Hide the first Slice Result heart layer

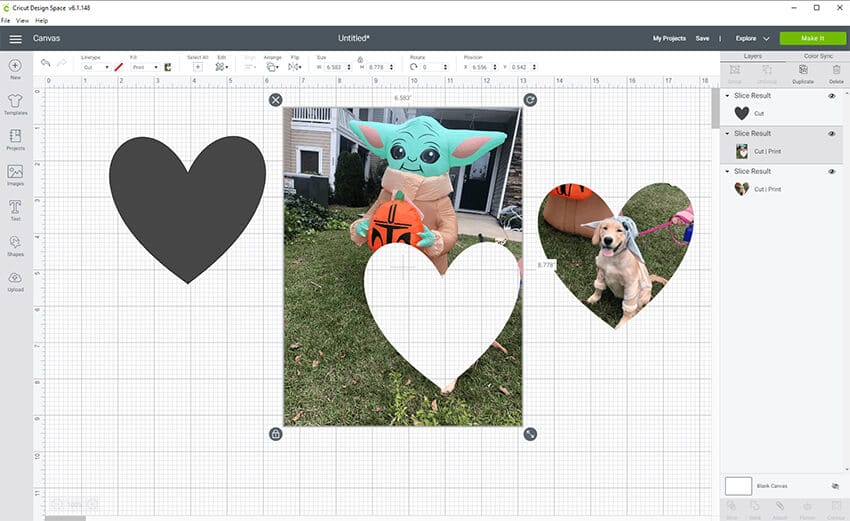pyautogui.click(x=832, y=96)
